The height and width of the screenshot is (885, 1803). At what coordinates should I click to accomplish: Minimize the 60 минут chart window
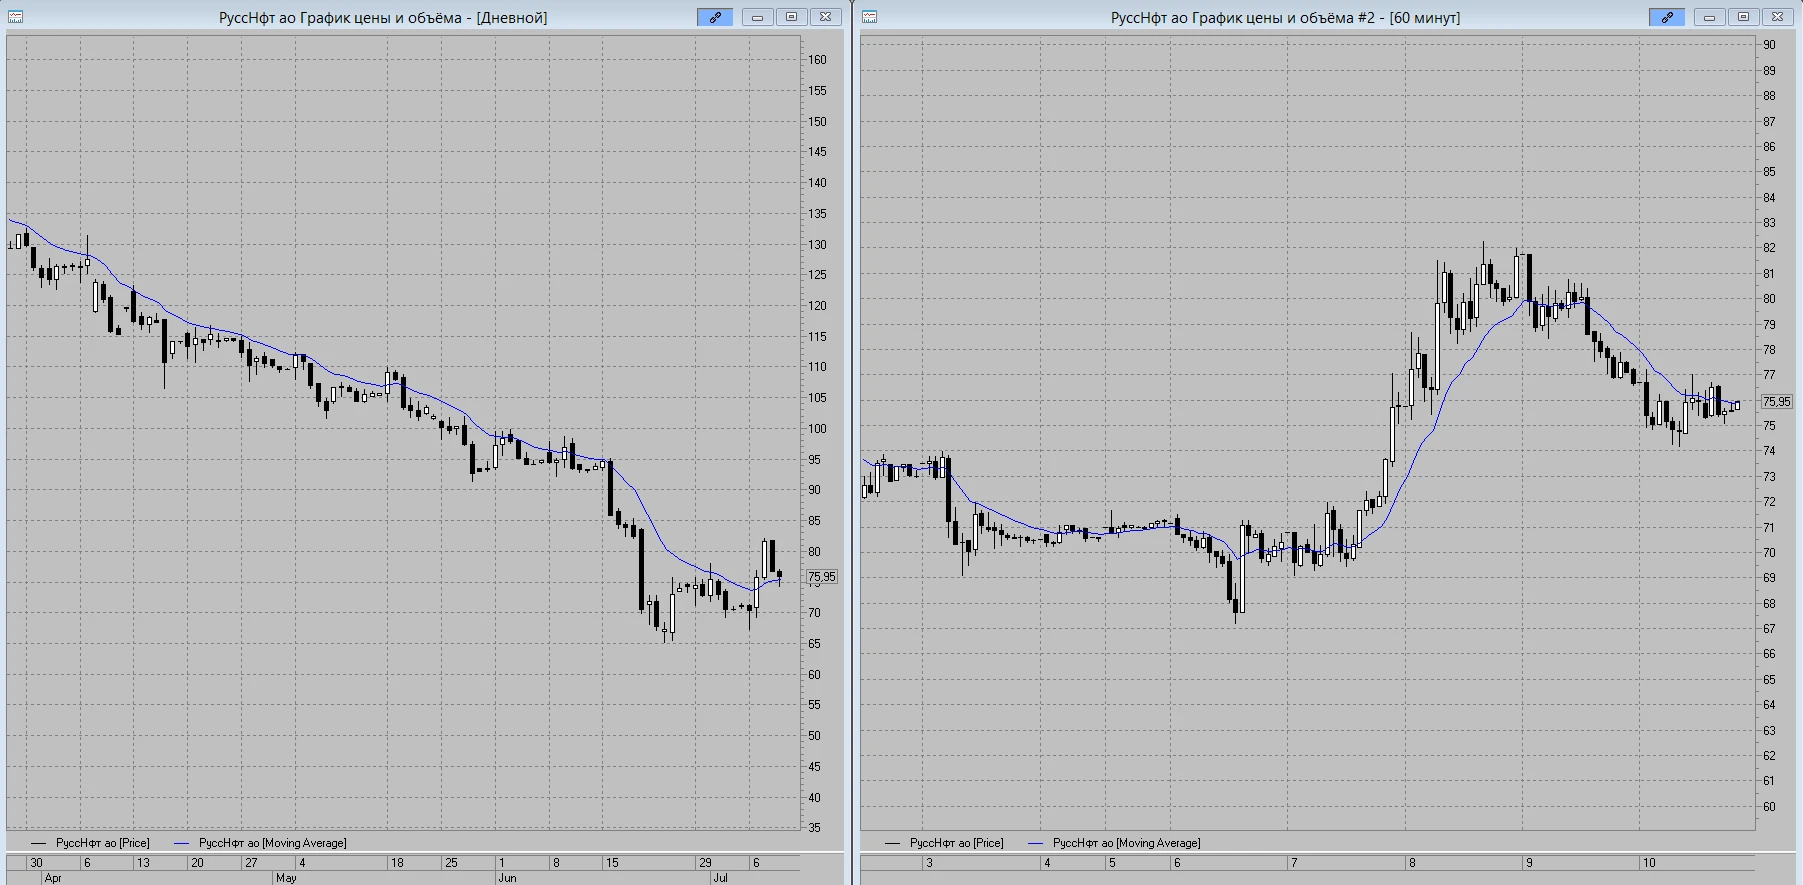(x=1709, y=17)
